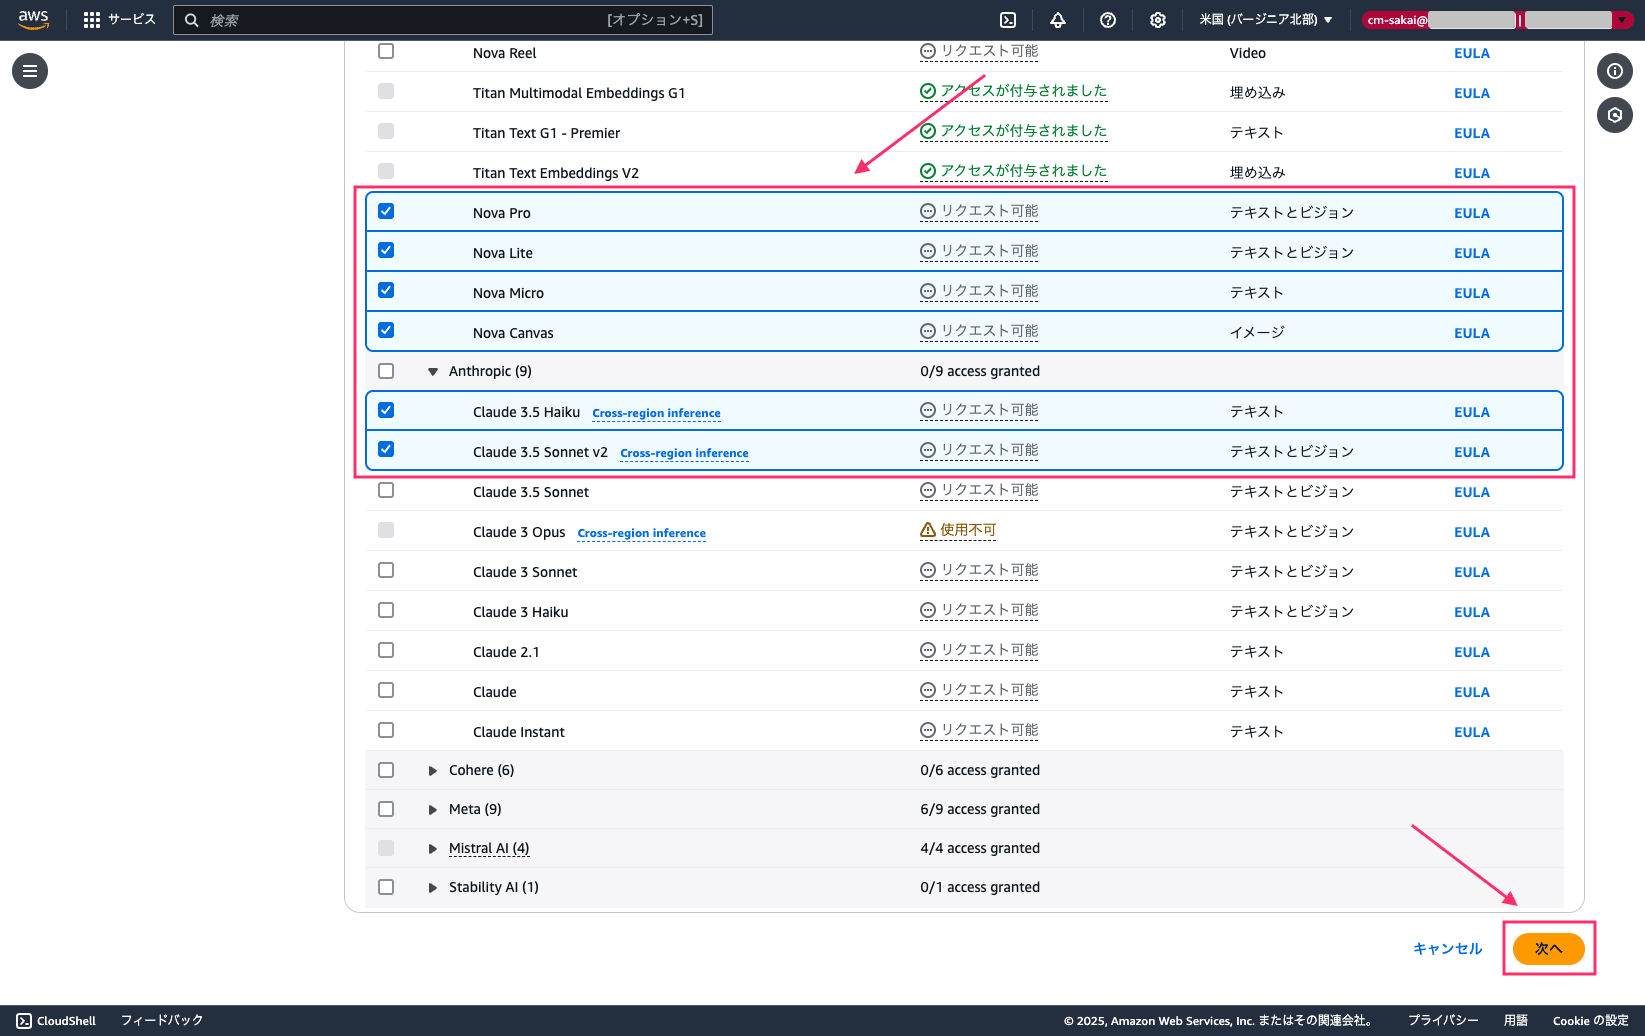Open the EULA link for Nova Pro
Image resolution: width=1645 pixels, height=1036 pixels.
click(1472, 213)
